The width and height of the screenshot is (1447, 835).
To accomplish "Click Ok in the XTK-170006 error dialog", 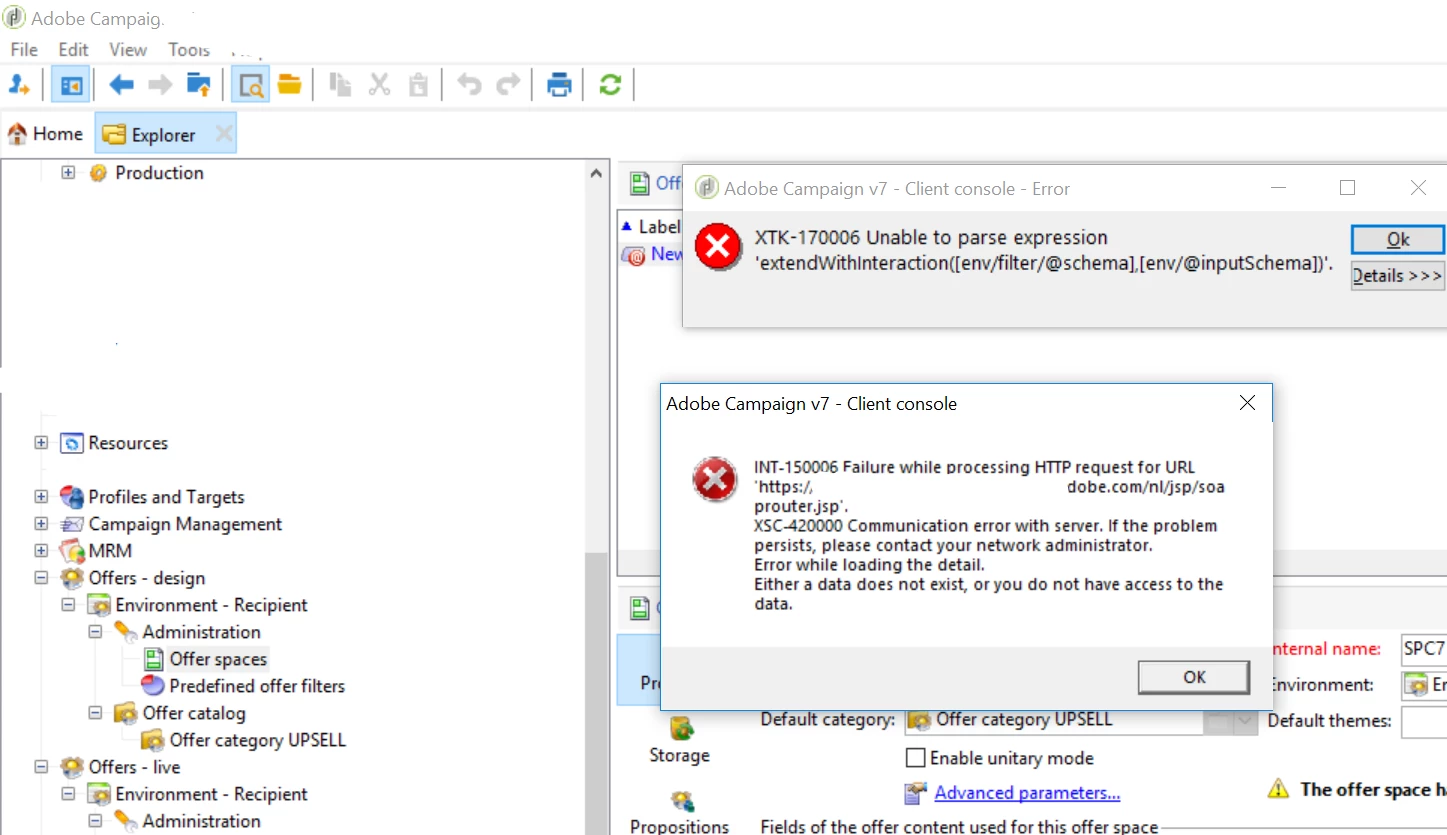I will (1398, 239).
